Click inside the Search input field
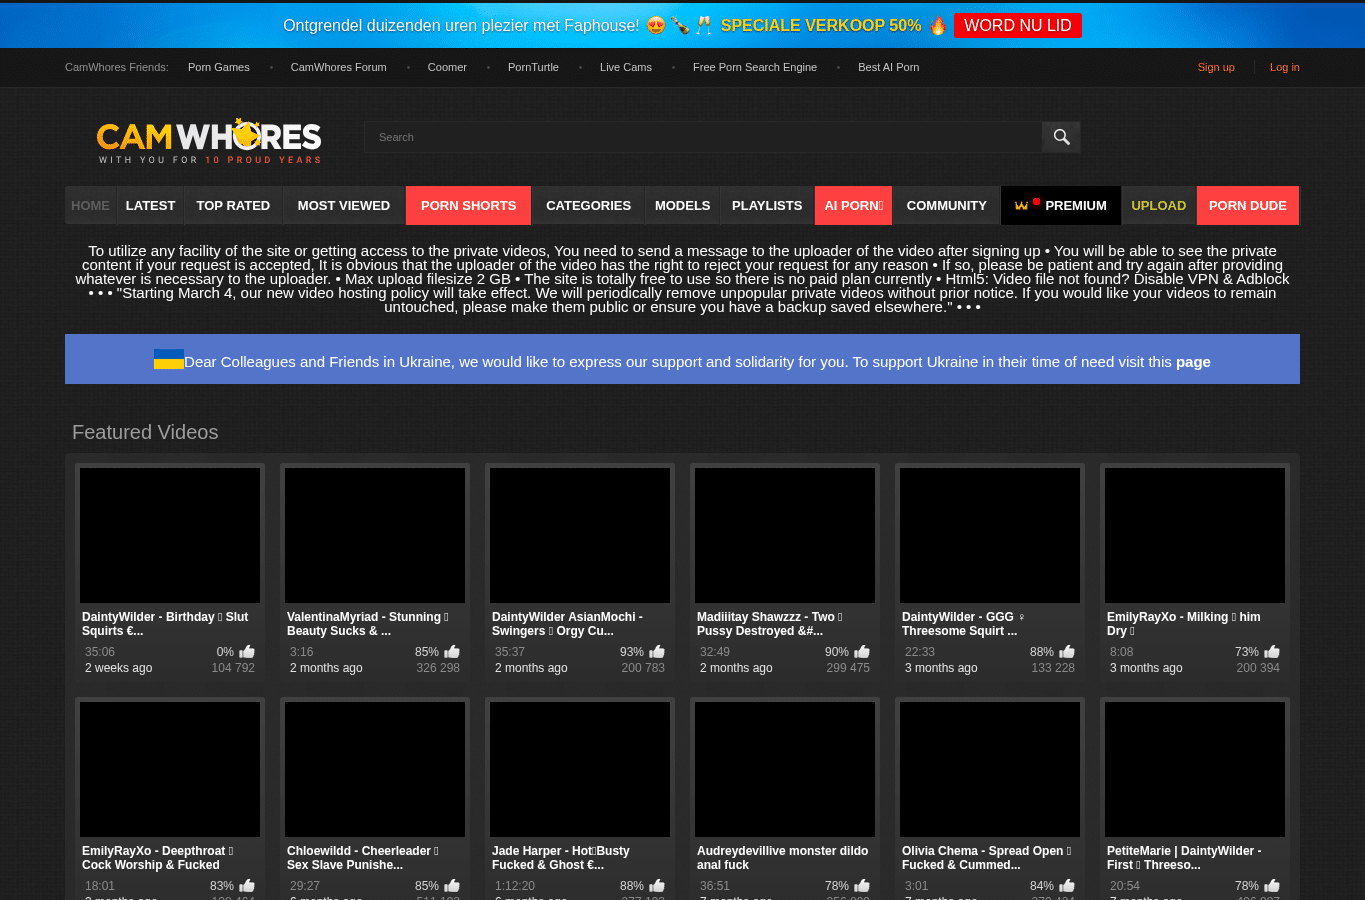The image size is (1365, 900). [703, 137]
